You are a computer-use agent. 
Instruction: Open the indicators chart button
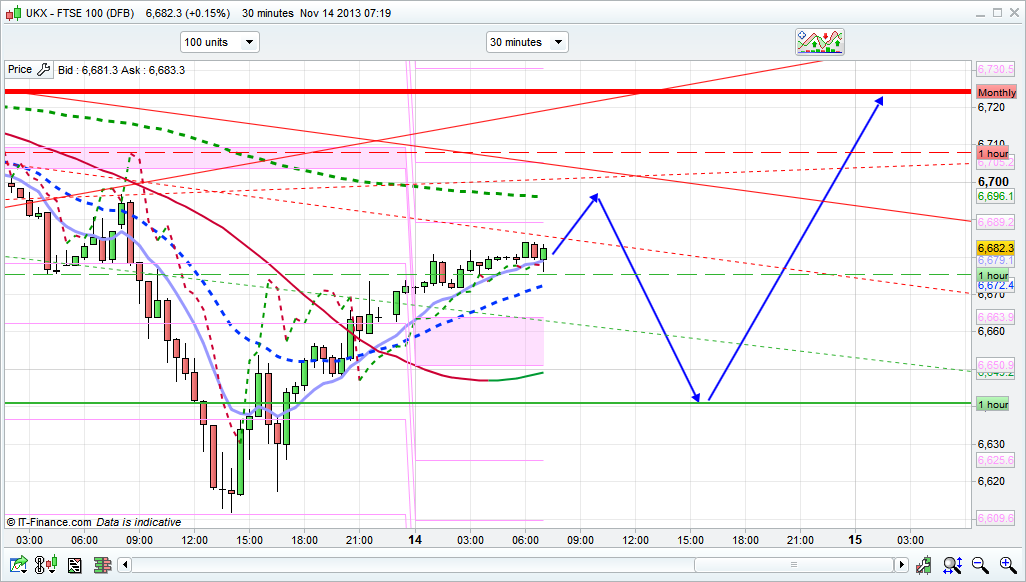[820, 42]
